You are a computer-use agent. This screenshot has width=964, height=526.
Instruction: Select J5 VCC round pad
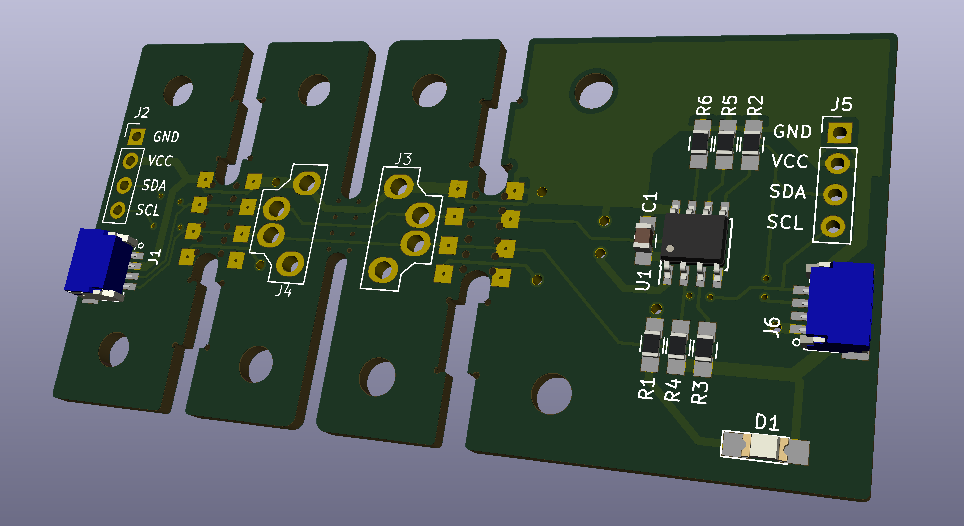pos(837,163)
